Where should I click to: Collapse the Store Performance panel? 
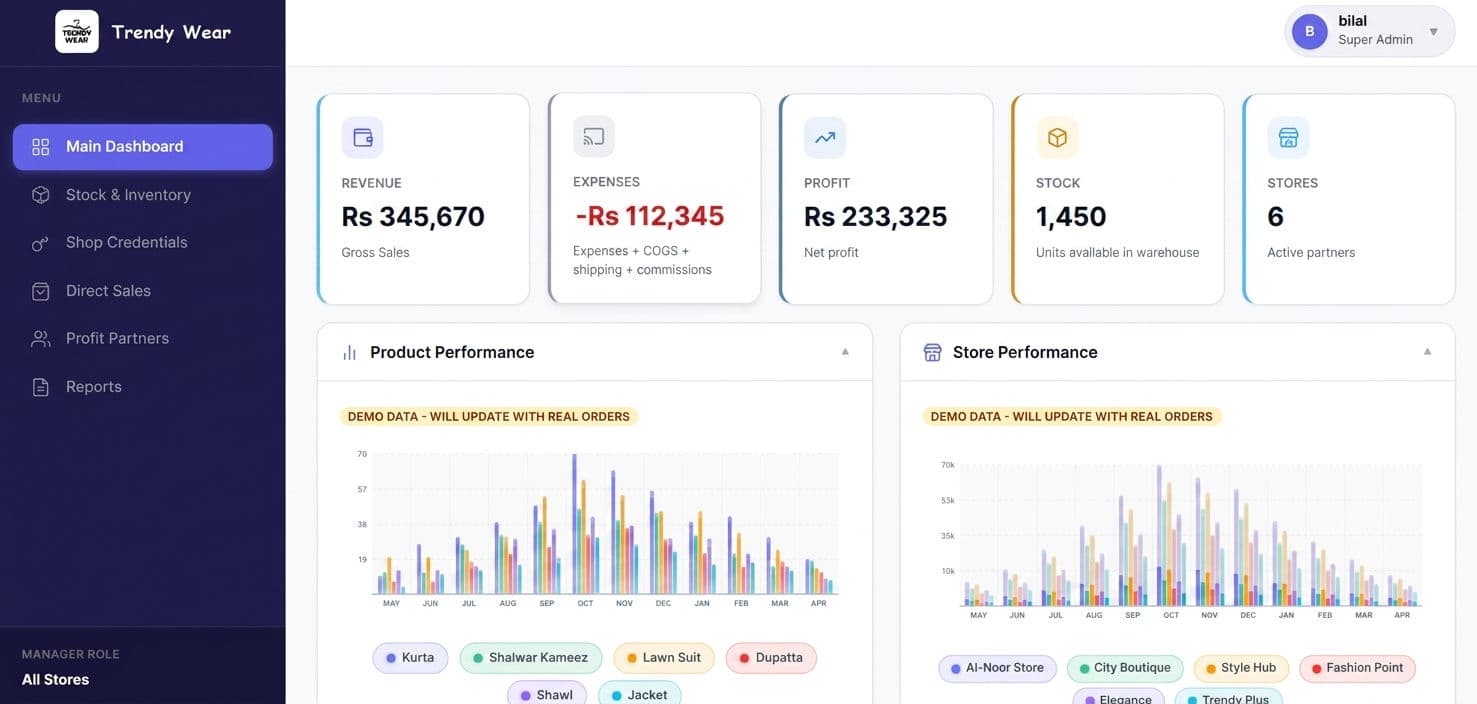[x=1427, y=350]
